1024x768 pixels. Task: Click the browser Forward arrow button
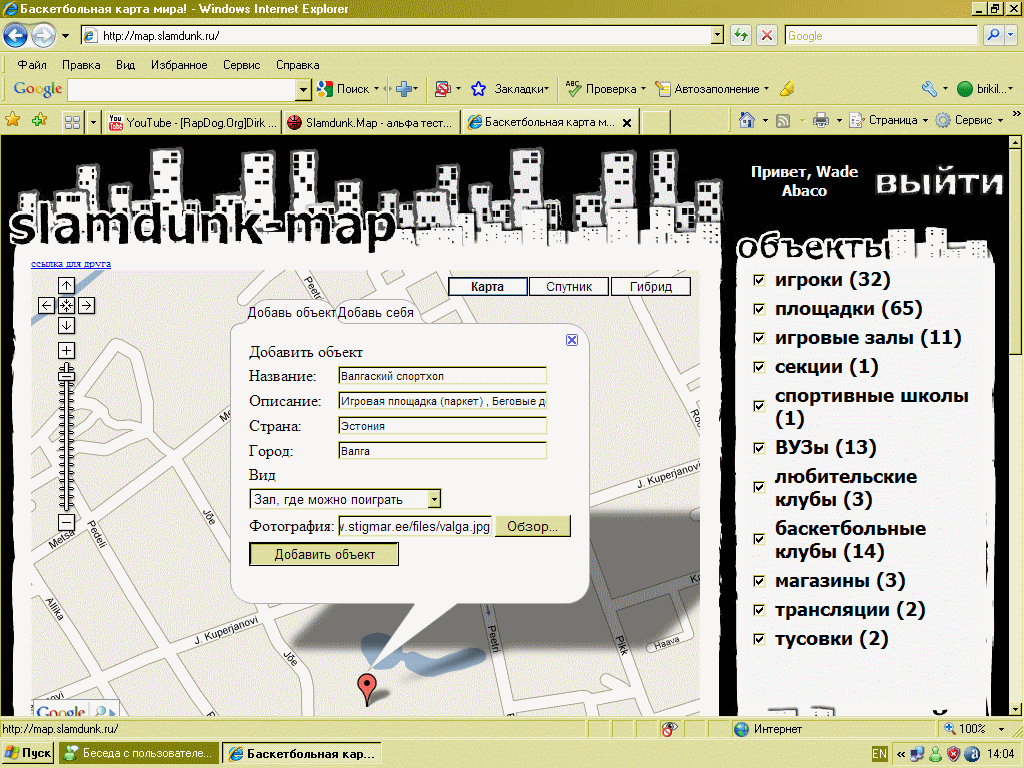click(x=43, y=35)
